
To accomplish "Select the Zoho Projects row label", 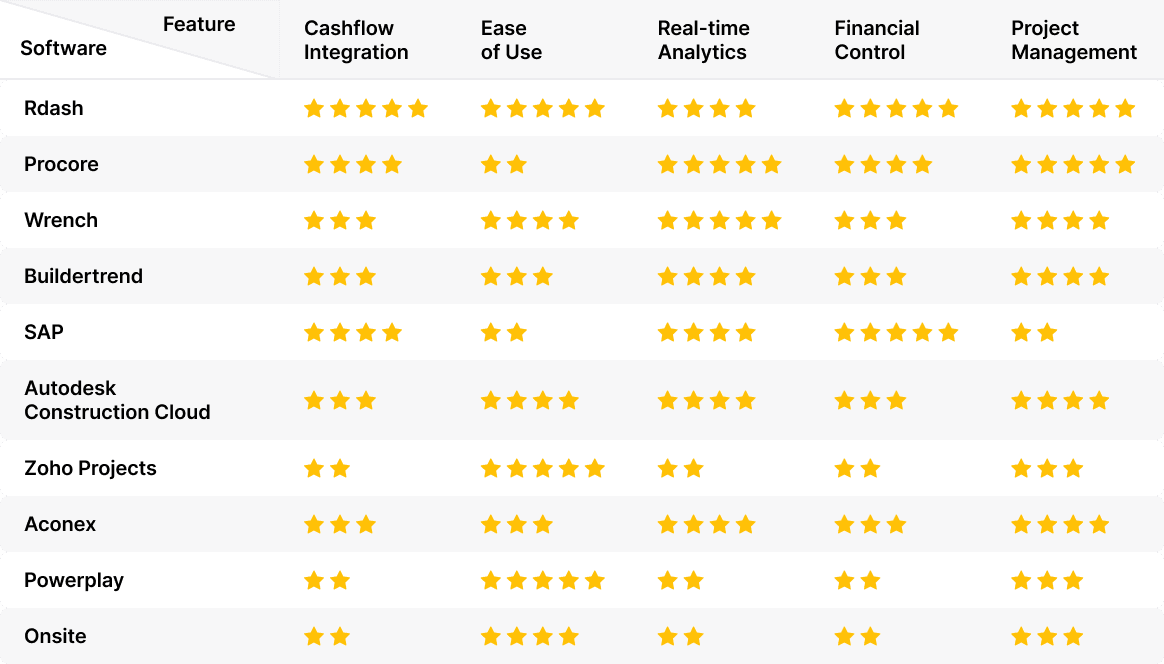I will [90, 468].
